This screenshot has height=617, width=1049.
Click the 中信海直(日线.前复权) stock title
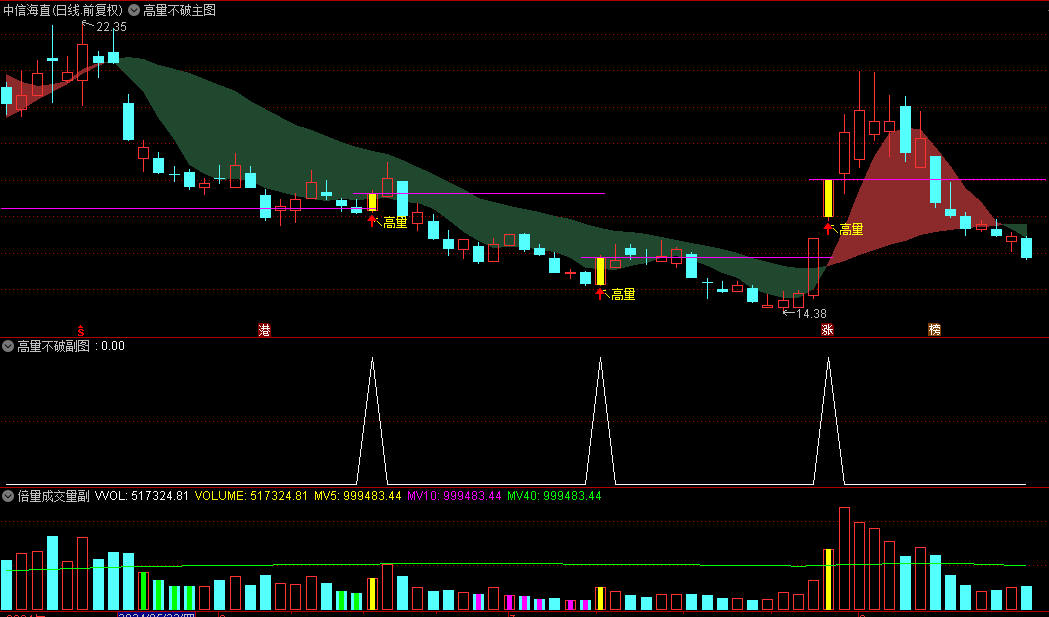click(64, 10)
